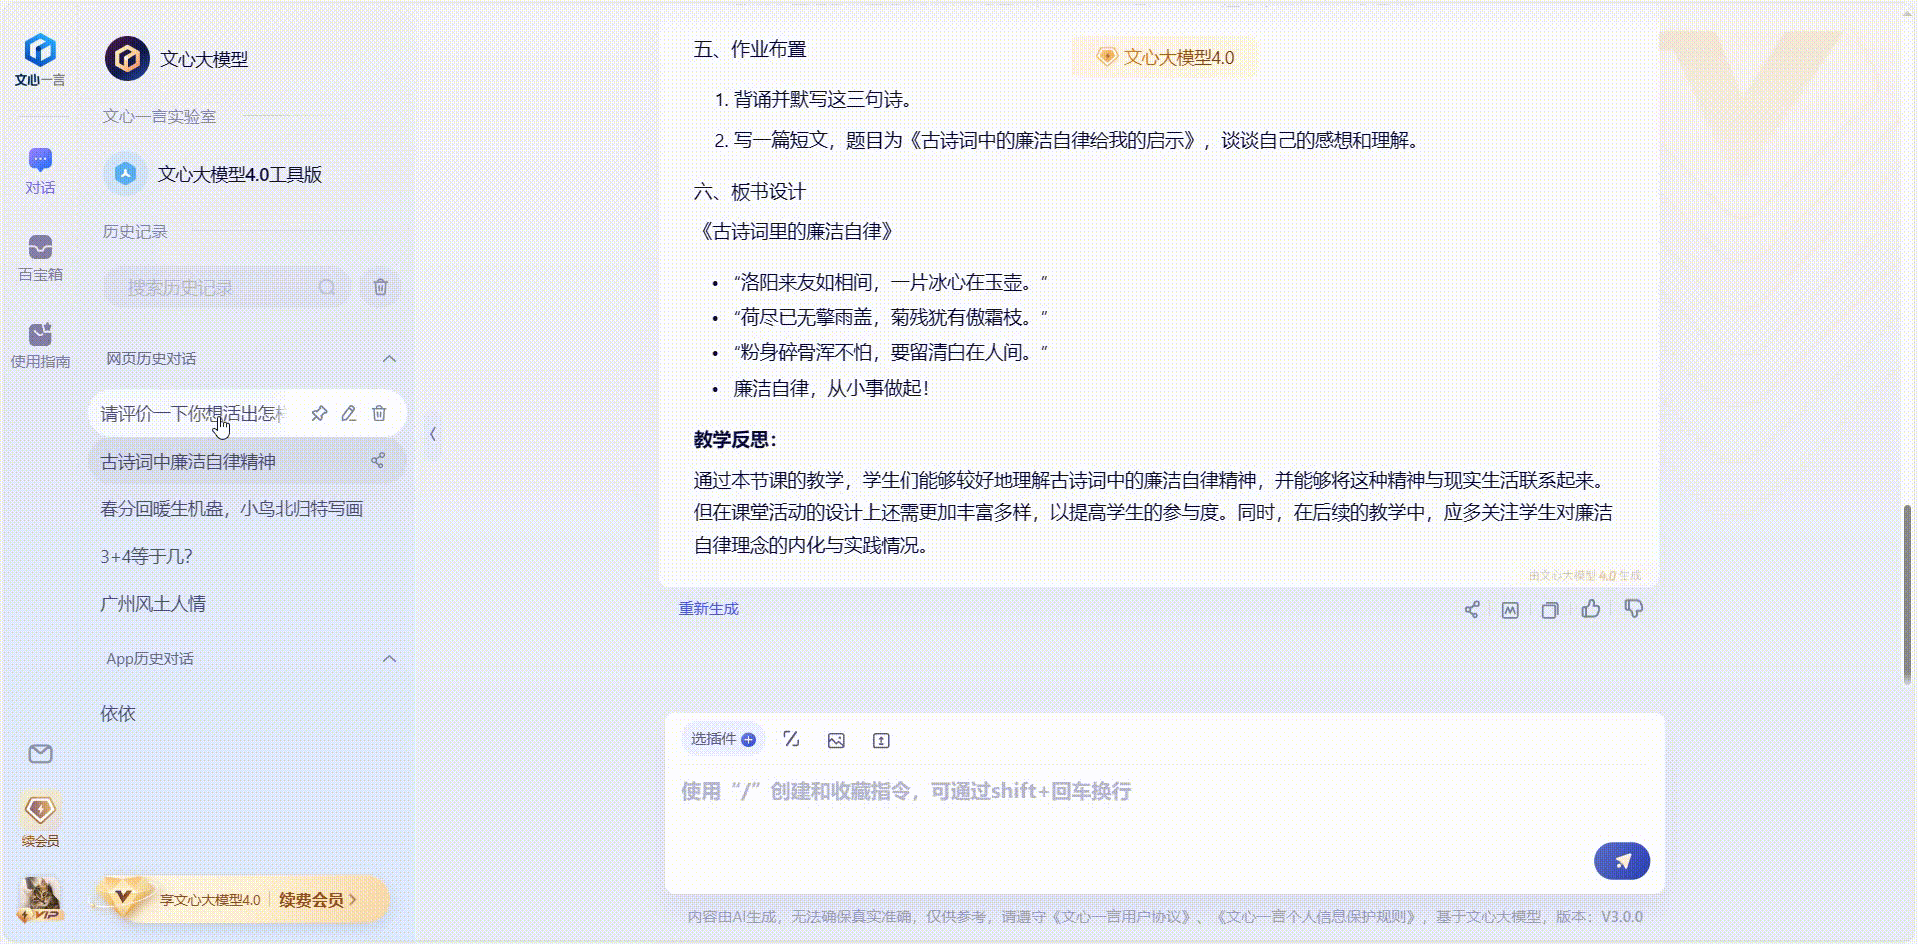Give a thumbs up to the response
This screenshot has width=1918, height=944.
[1591, 609]
